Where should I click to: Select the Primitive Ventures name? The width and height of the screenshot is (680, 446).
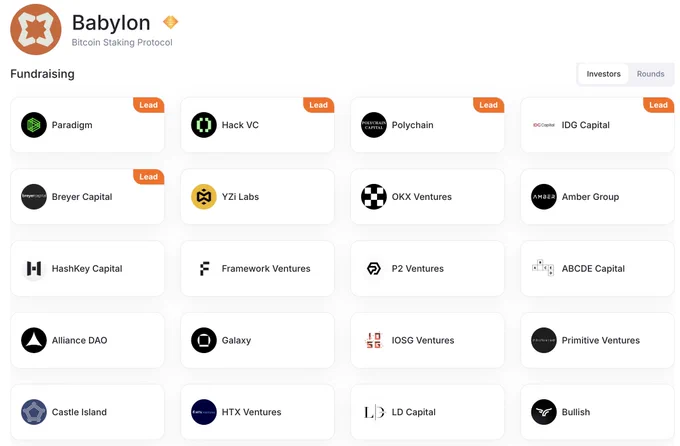[601, 340]
